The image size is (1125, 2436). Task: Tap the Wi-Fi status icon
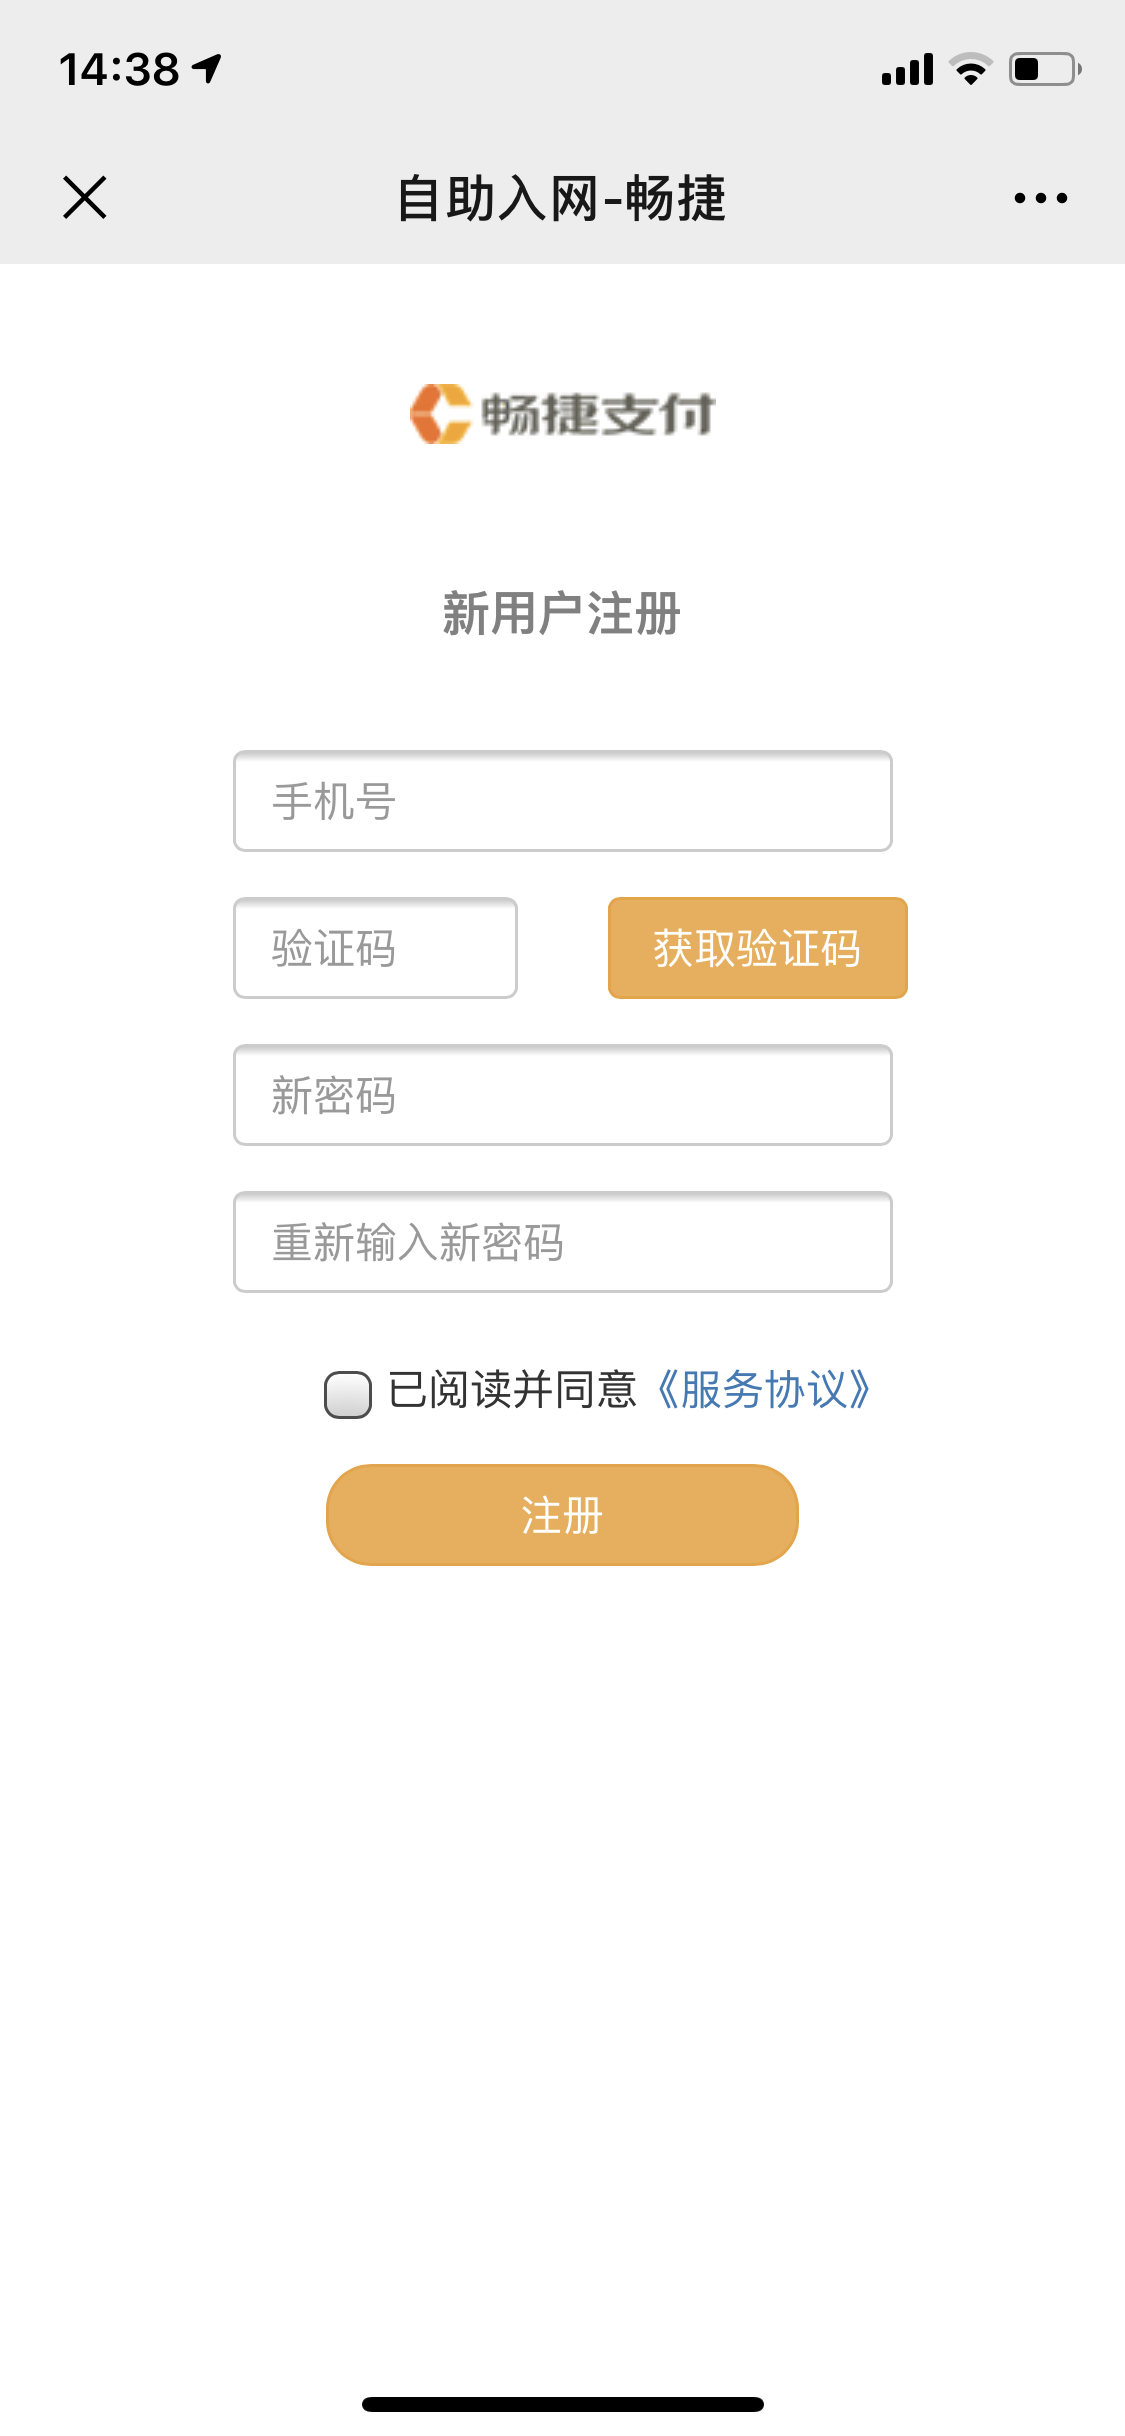tap(970, 69)
